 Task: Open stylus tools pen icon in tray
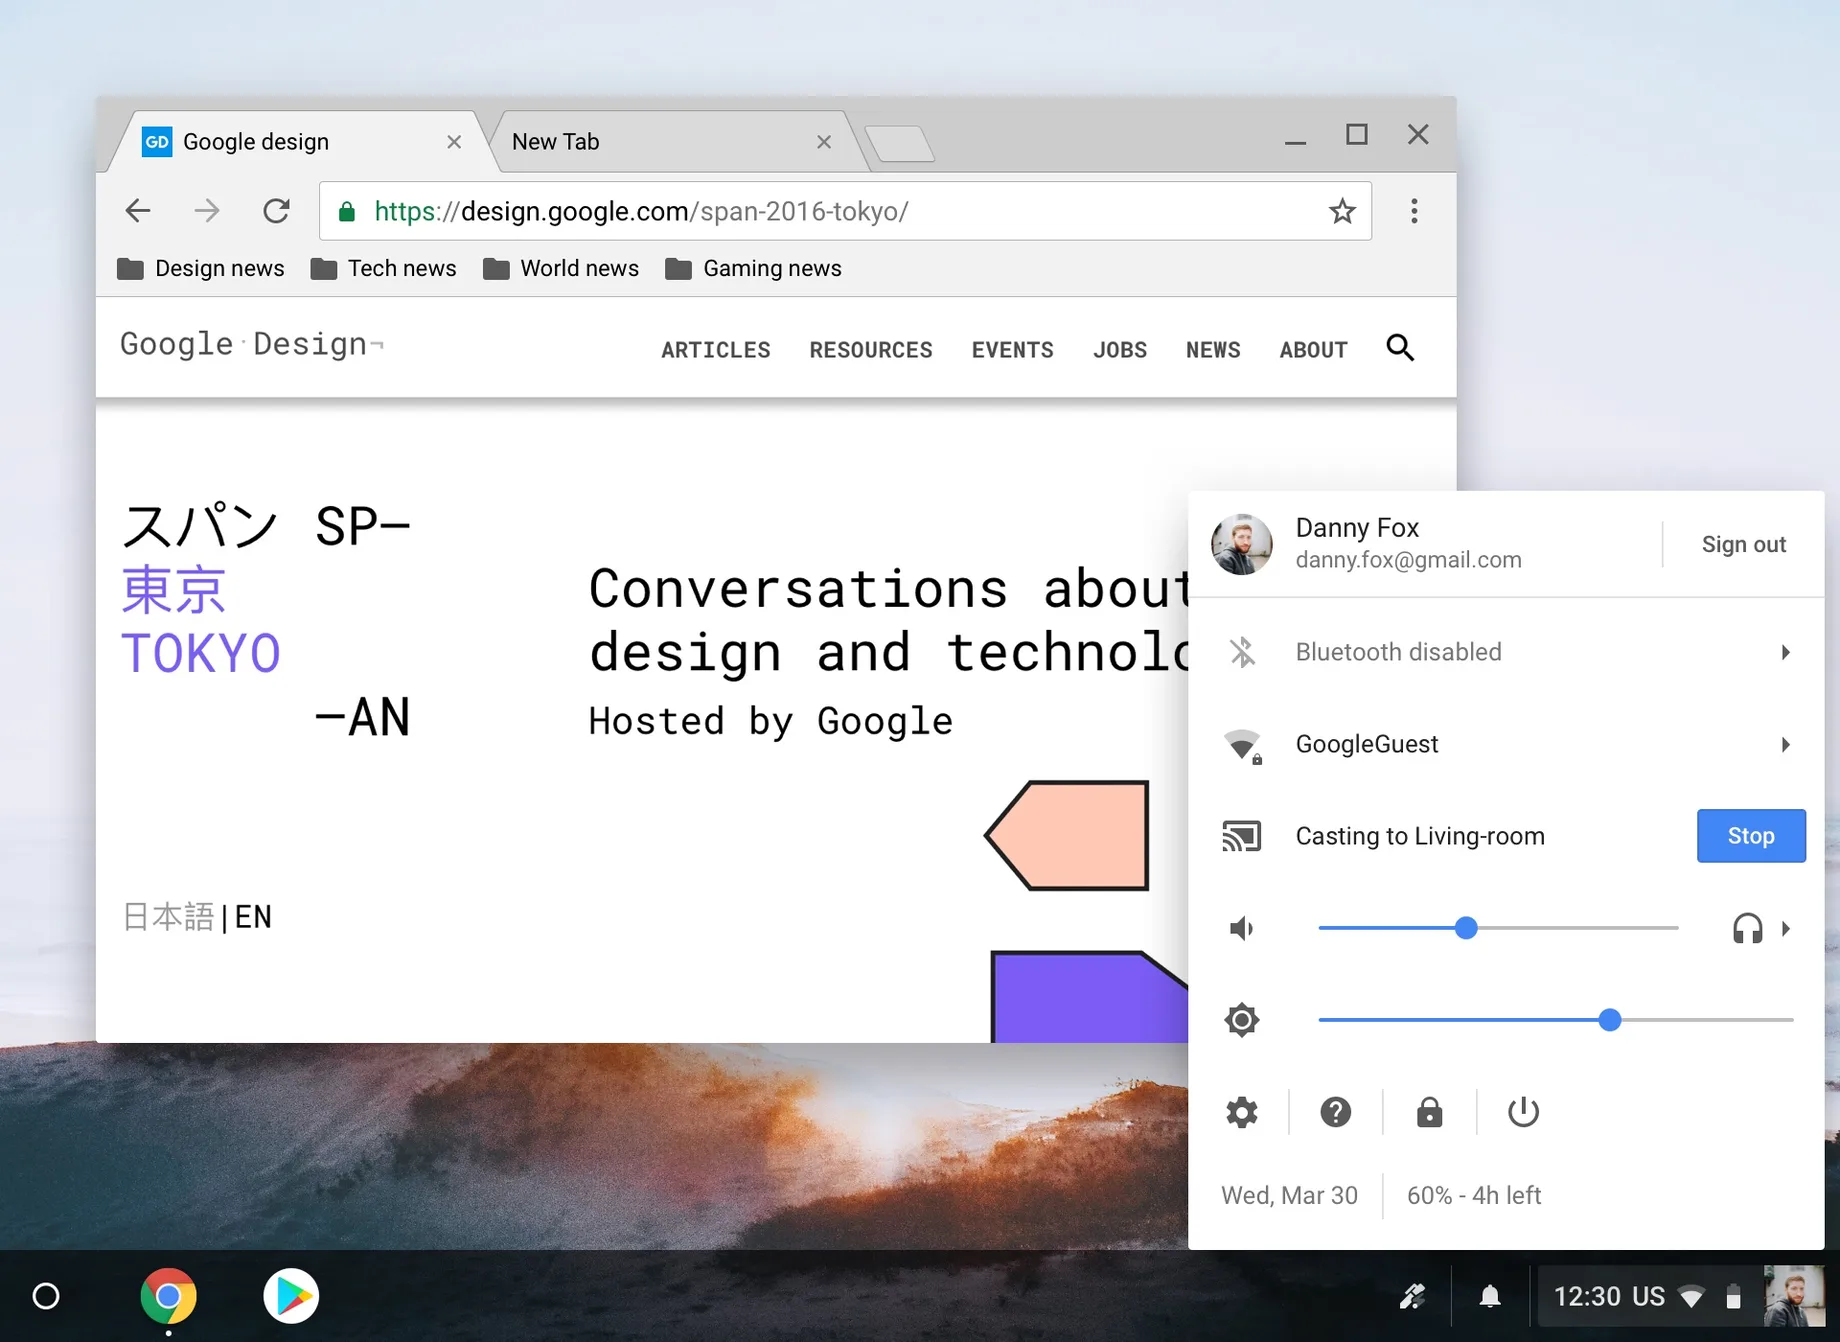click(1413, 1297)
